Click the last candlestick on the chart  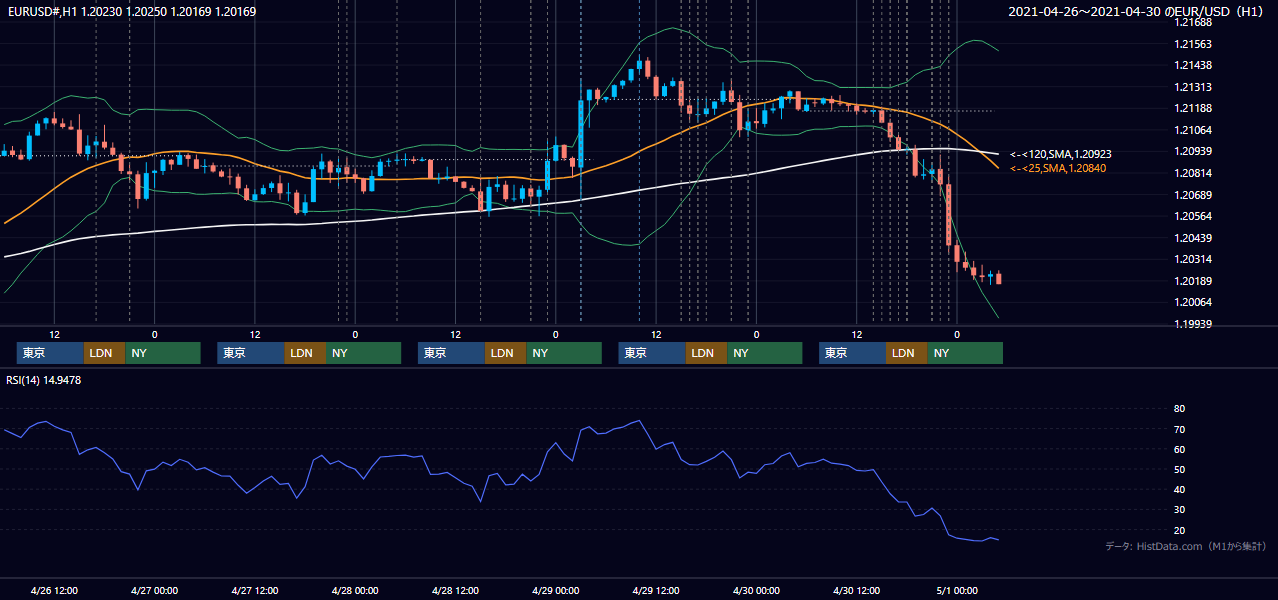998,278
